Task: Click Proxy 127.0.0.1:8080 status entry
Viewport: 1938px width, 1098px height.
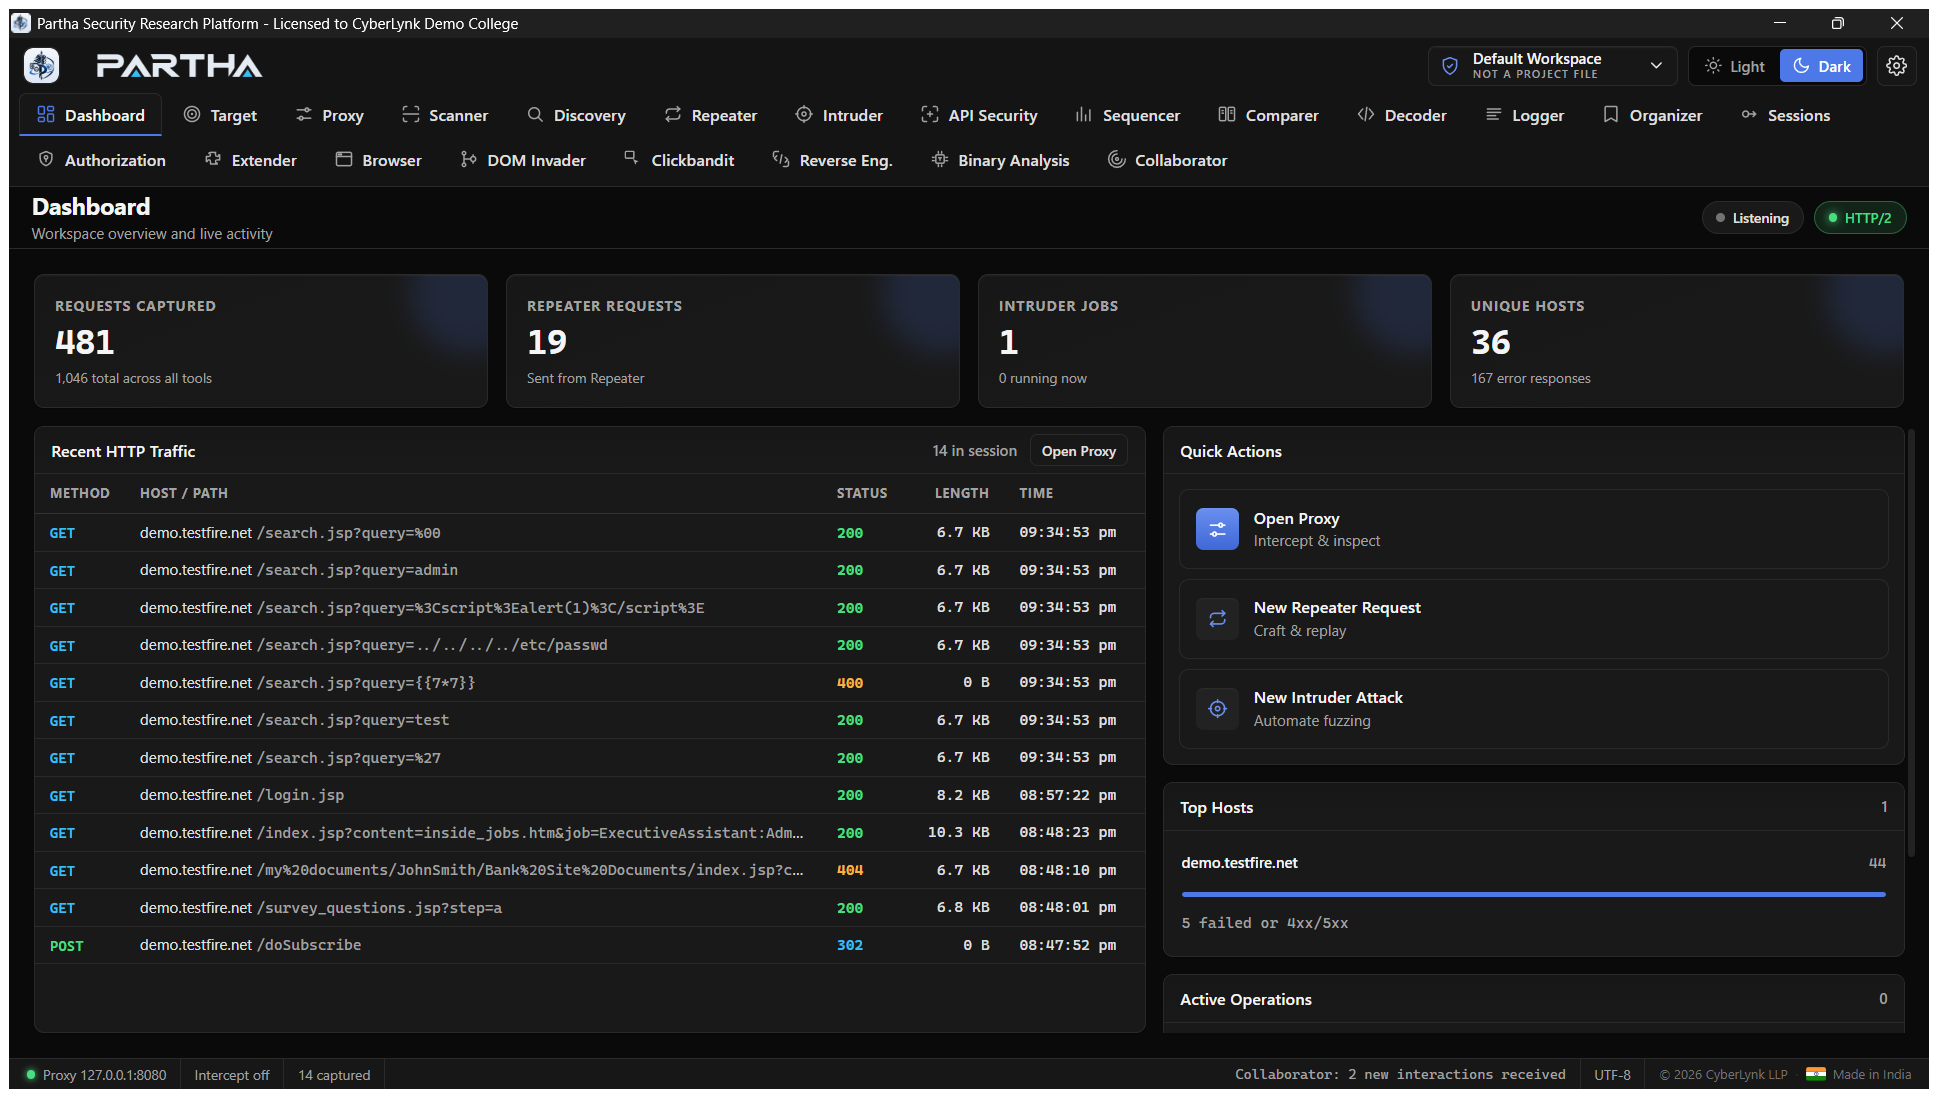Action: [x=96, y=1075]
